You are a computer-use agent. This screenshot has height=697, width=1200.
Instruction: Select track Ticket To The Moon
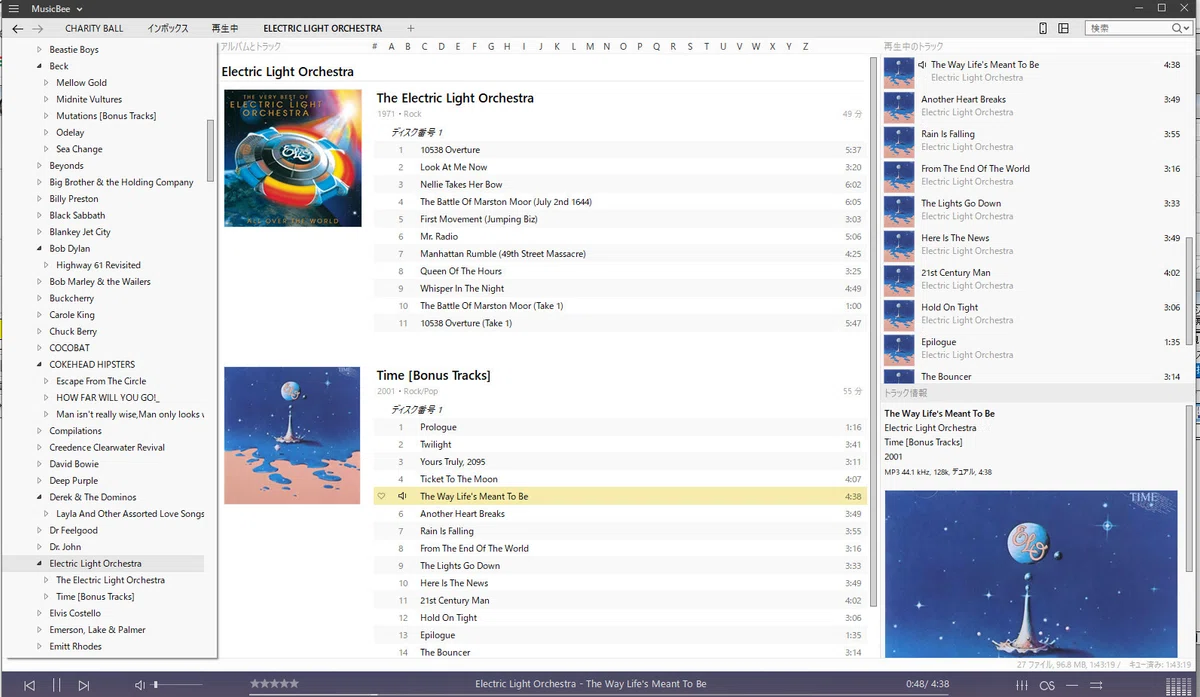pyautogui.click(x=618, y=479)
